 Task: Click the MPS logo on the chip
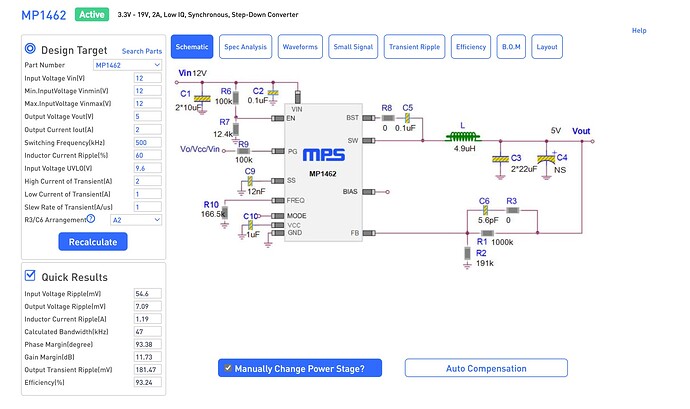click(x=323, y=155)
